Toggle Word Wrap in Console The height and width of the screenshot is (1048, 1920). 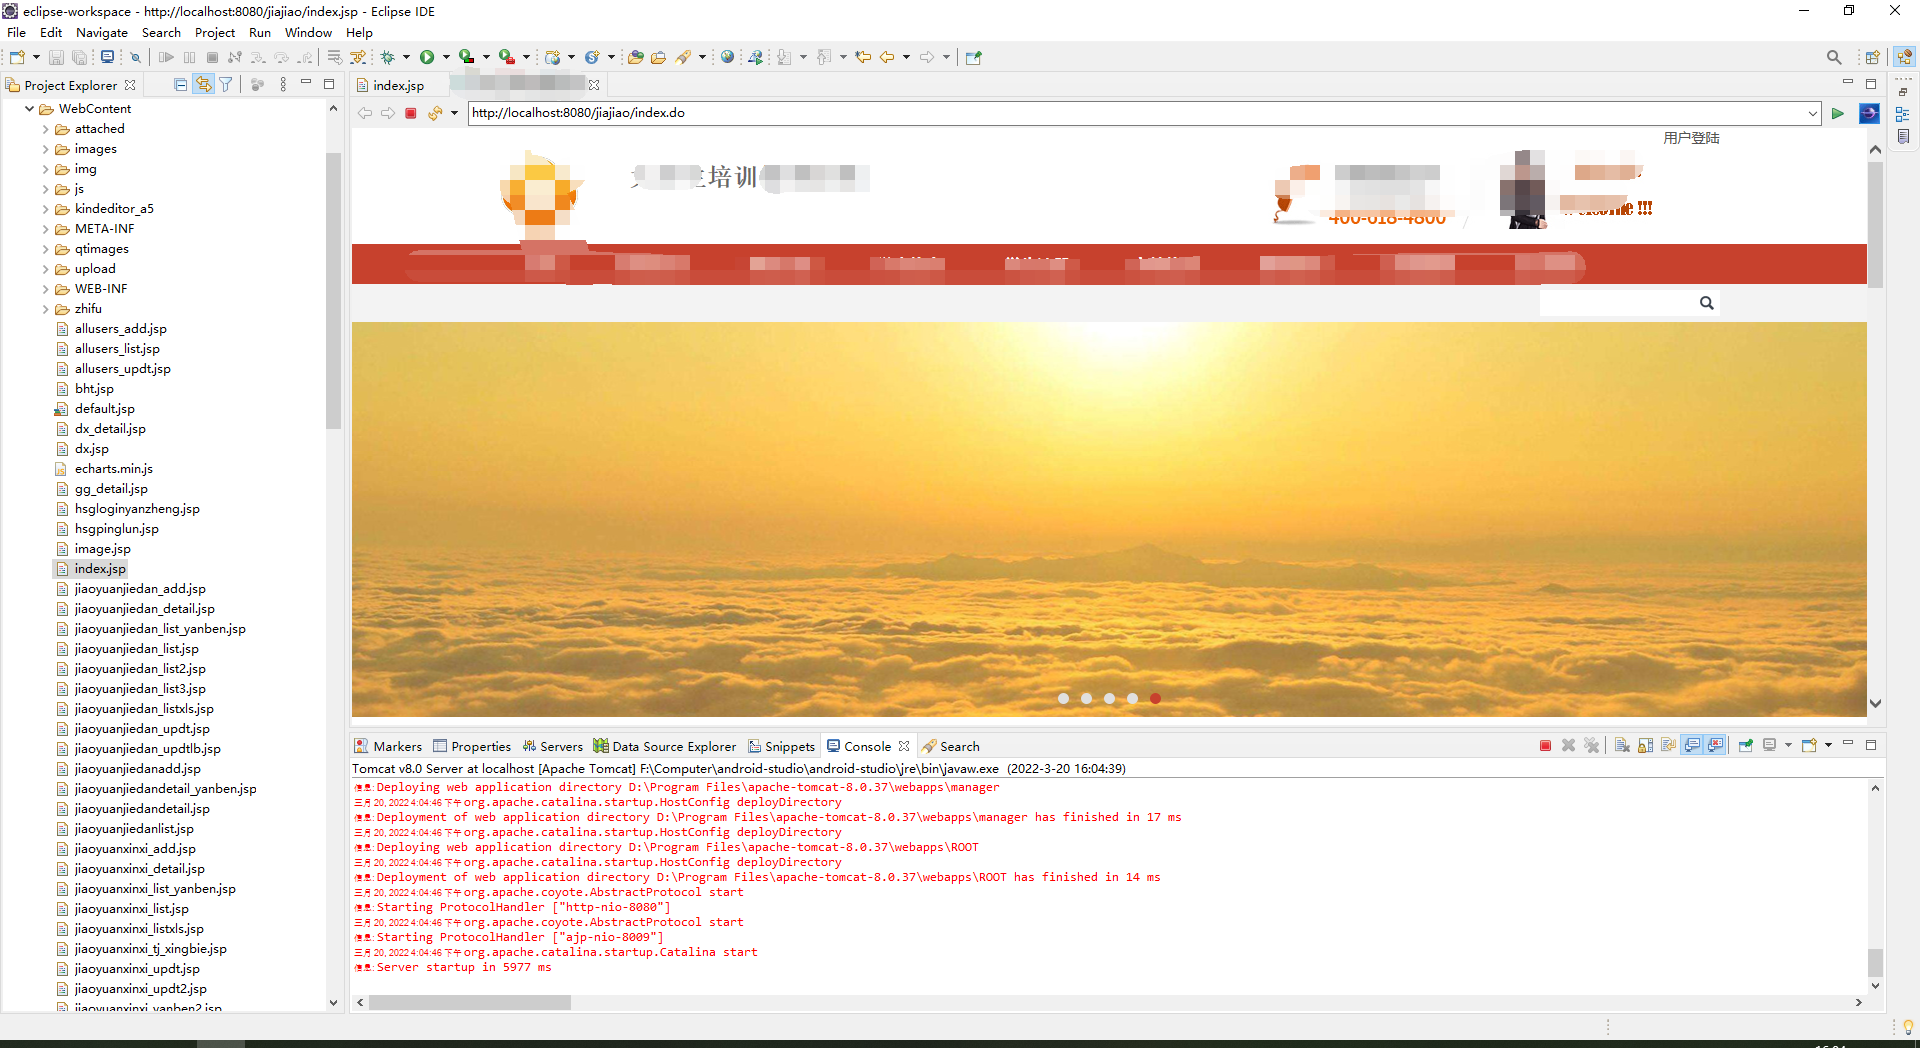(x=1668, y=746)
